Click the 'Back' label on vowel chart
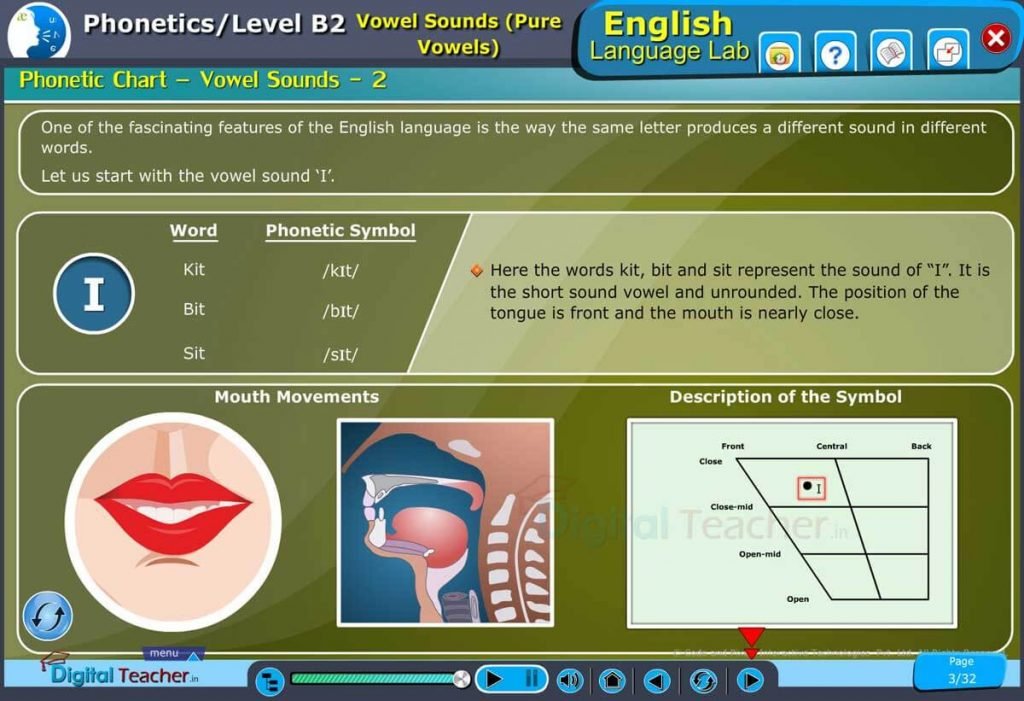 click(921, 446)
